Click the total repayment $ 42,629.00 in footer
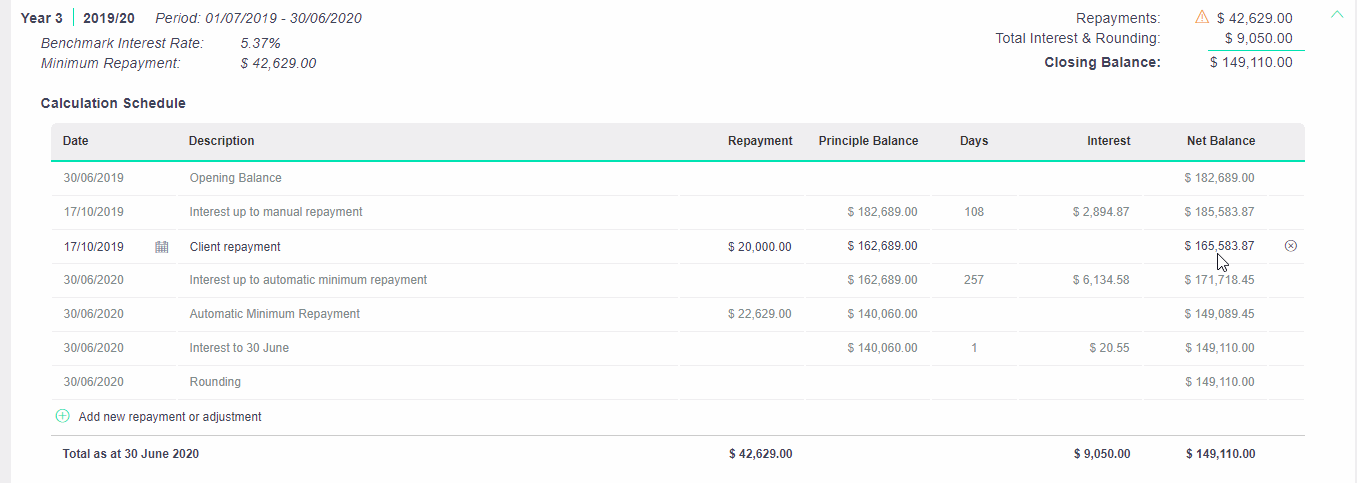Image resolution: width=1357 pixels, height=483 pixels. tap(761, 454)
